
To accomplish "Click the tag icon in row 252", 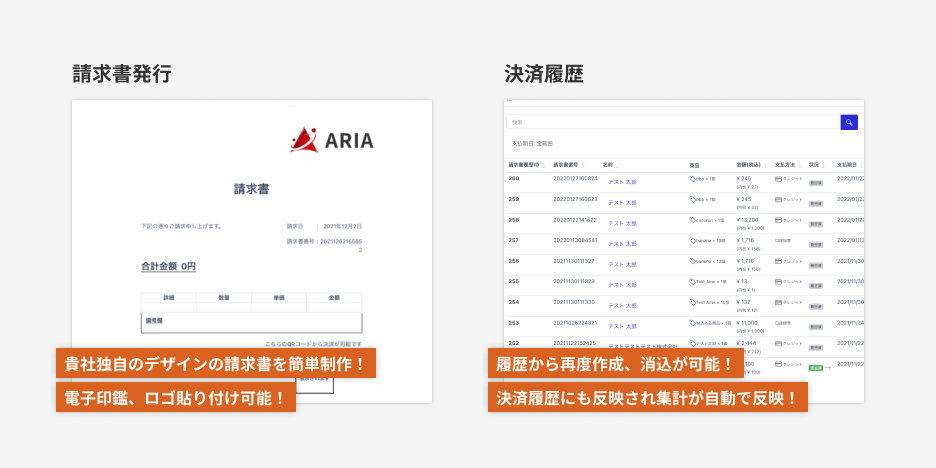I will [692, 343].
